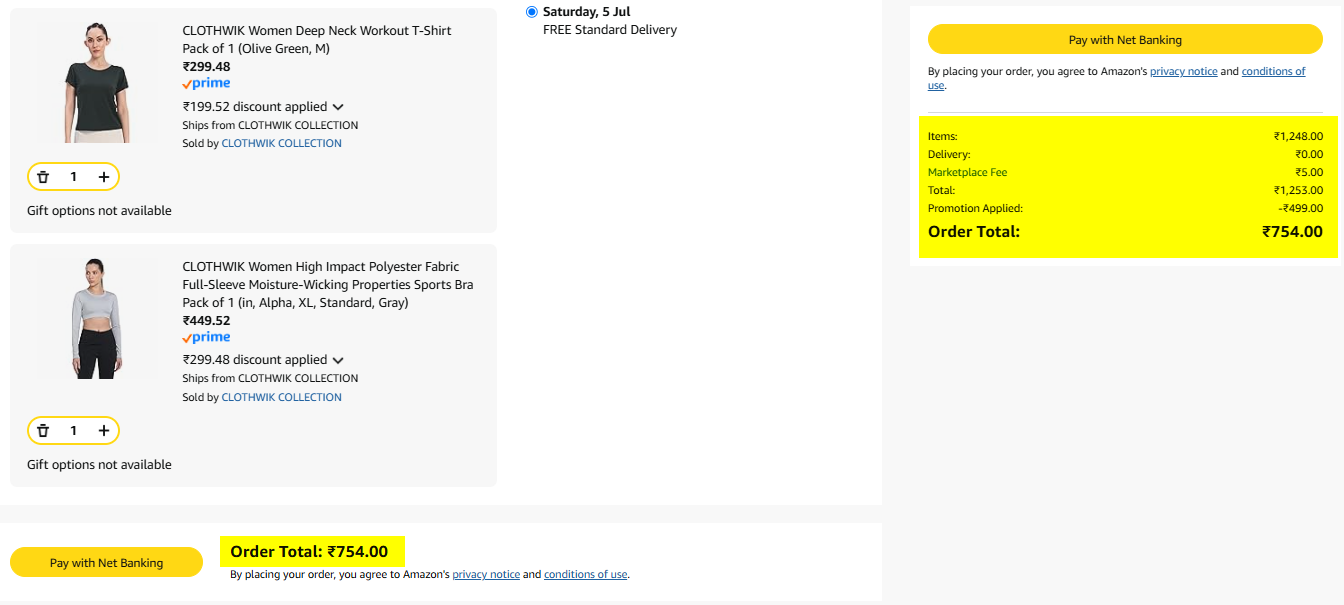This screenshot has width=1344, height=605.
Task: Open CLOTHWIK COLLECTION seller link for T-Shirt
Action: click(281, 144)
